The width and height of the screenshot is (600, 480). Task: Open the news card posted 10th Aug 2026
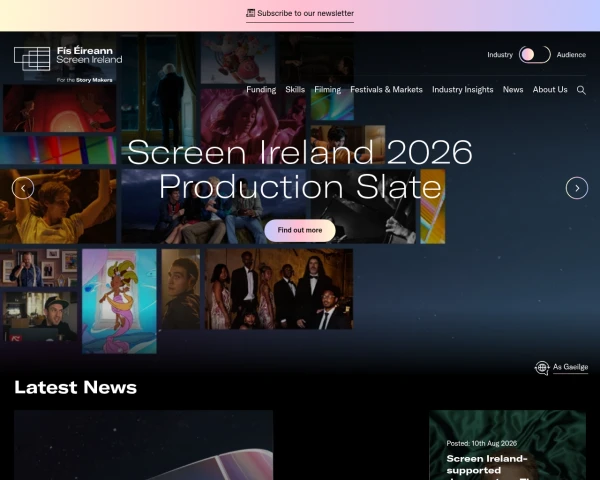coord(507,445)
